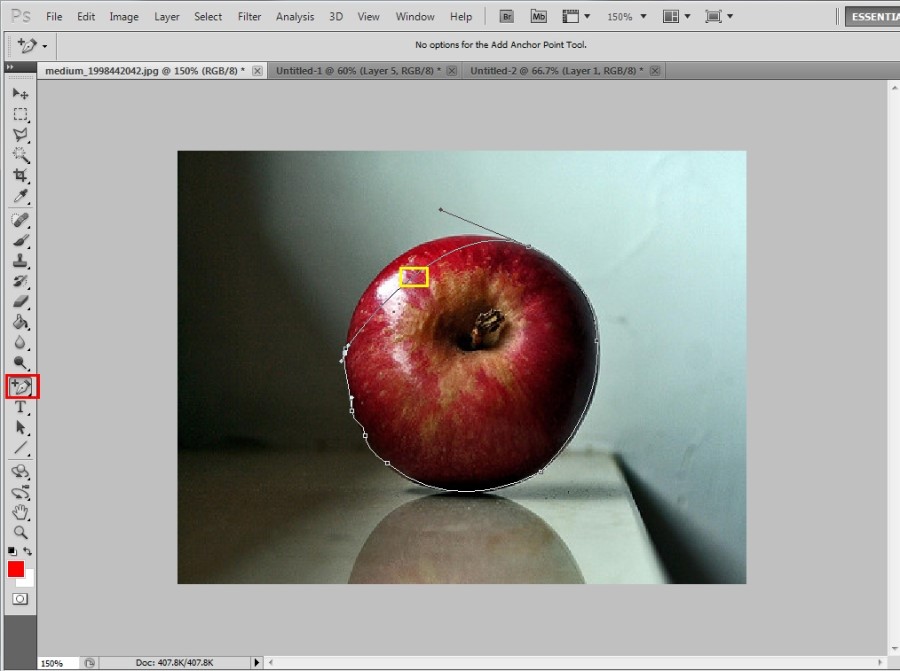Viewport: 900px width, 671px height.
Task: Select the Rectangular Marquee tool
Action: pos(20,114)
